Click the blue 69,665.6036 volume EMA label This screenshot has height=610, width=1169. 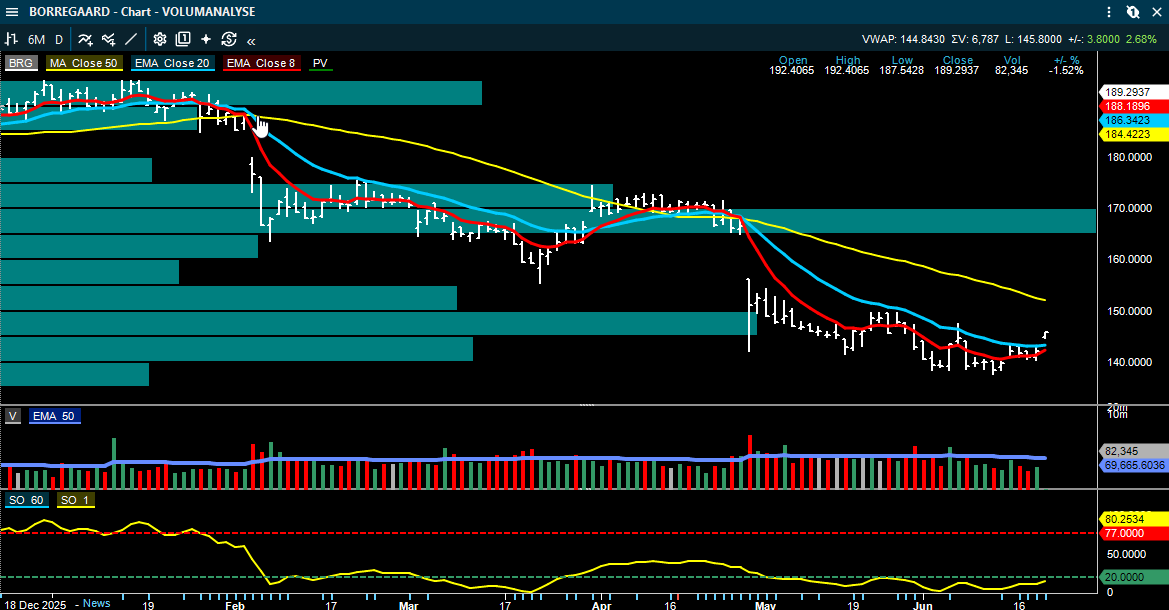1135,465
